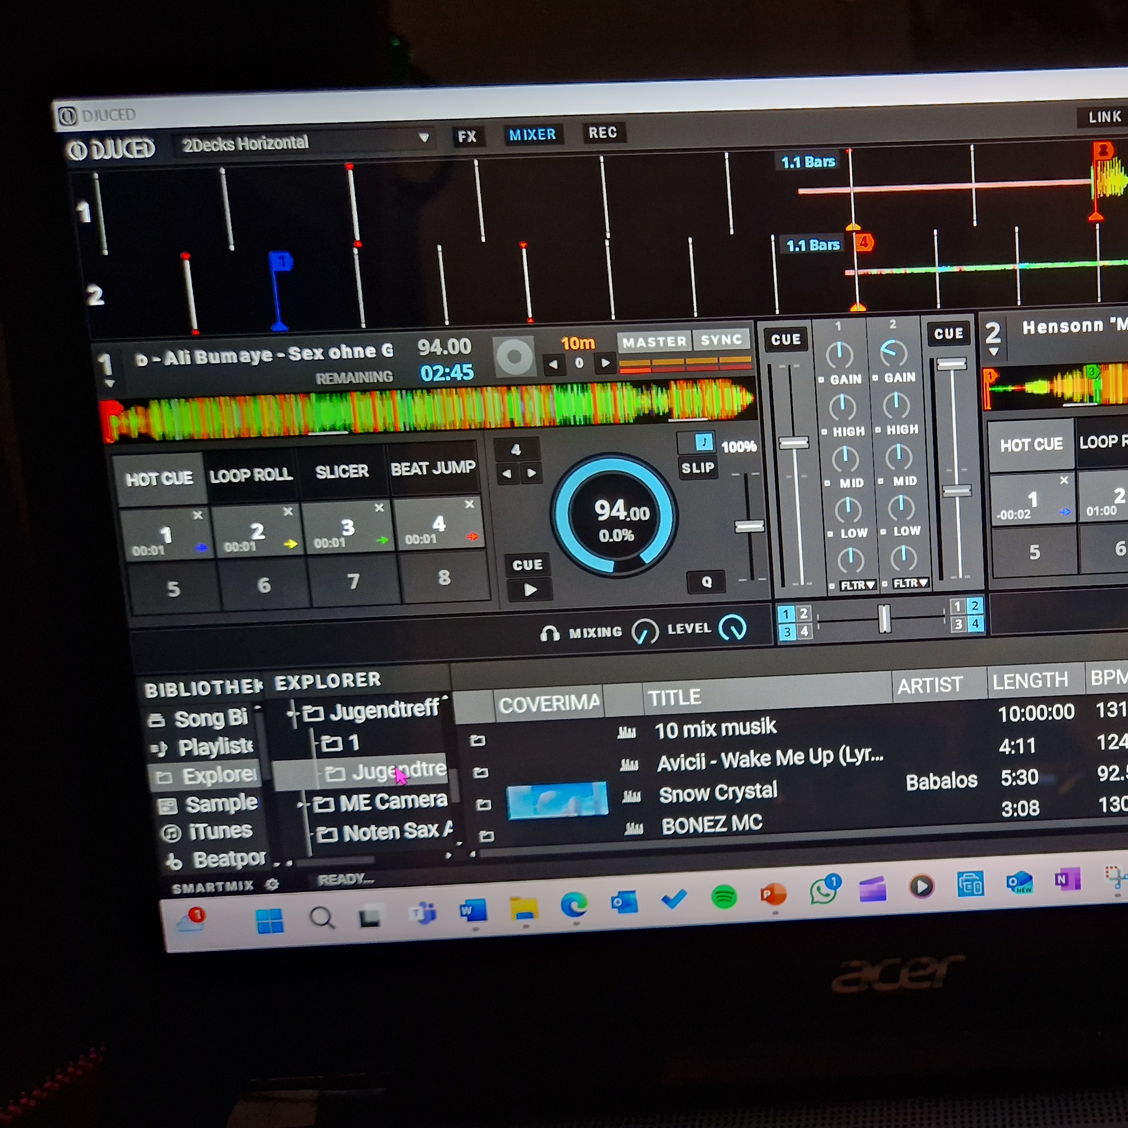
Task: Open channel 1 FLTR effect dropdown
Action: pyautogui.click(x=857, y=586)
